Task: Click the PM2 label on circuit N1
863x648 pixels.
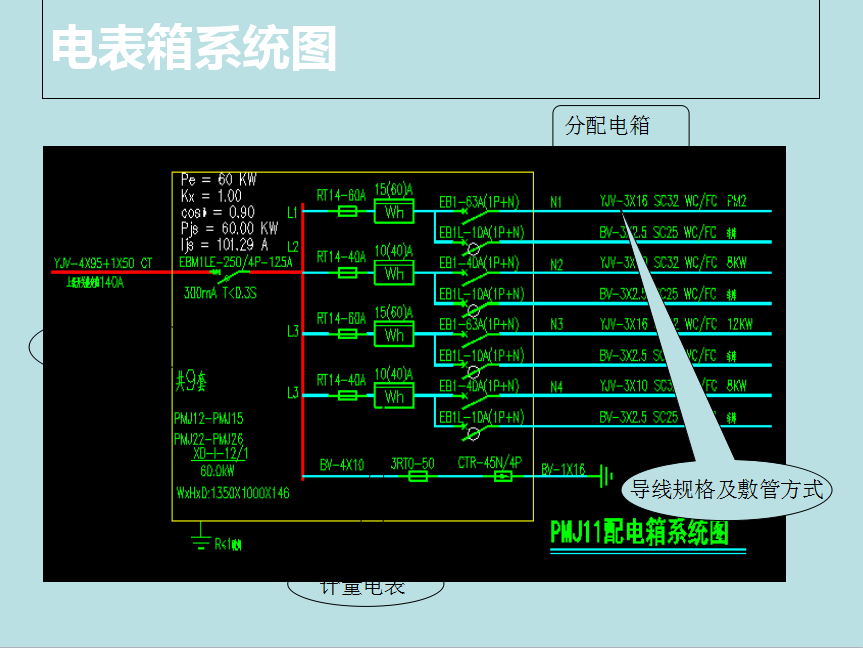Action: 736,201
